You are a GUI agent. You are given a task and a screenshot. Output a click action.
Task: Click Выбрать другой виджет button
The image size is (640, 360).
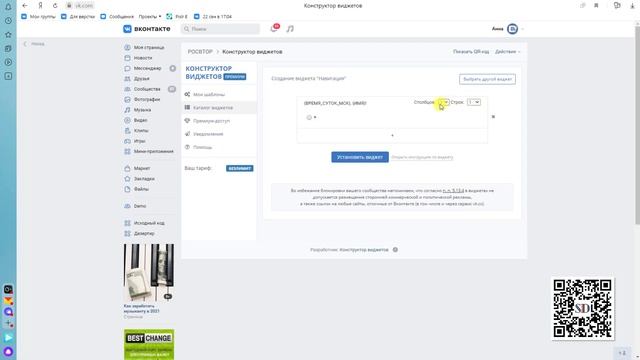click(487, 79)
